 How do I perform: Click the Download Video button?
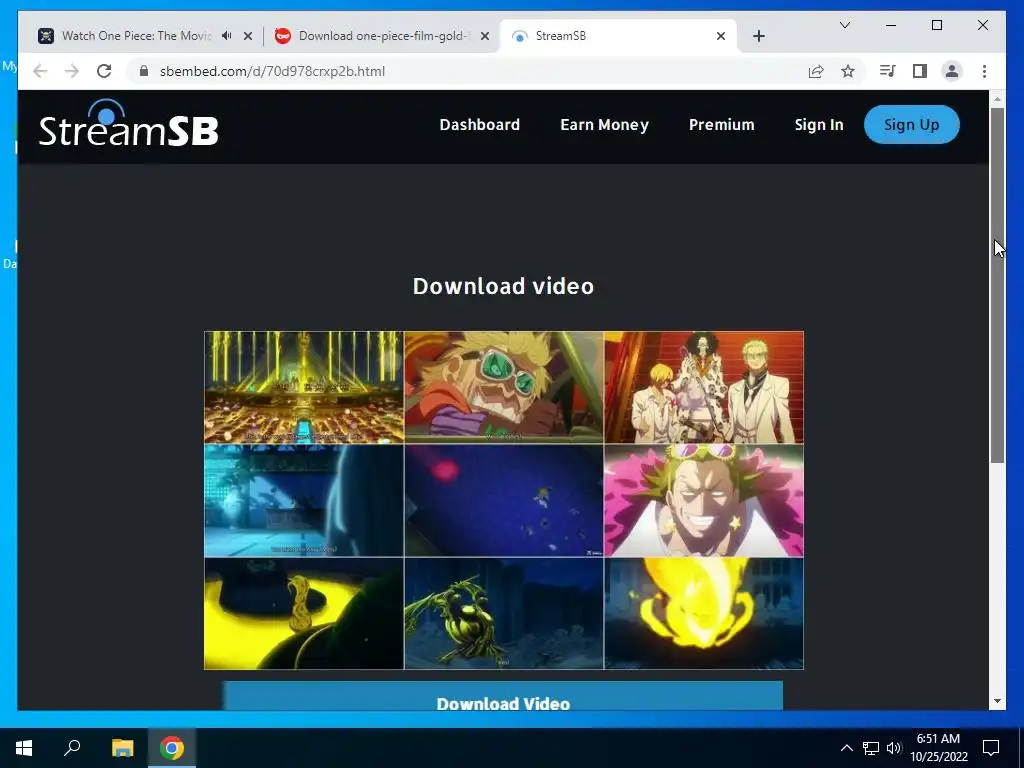click(x=503, y=696)
